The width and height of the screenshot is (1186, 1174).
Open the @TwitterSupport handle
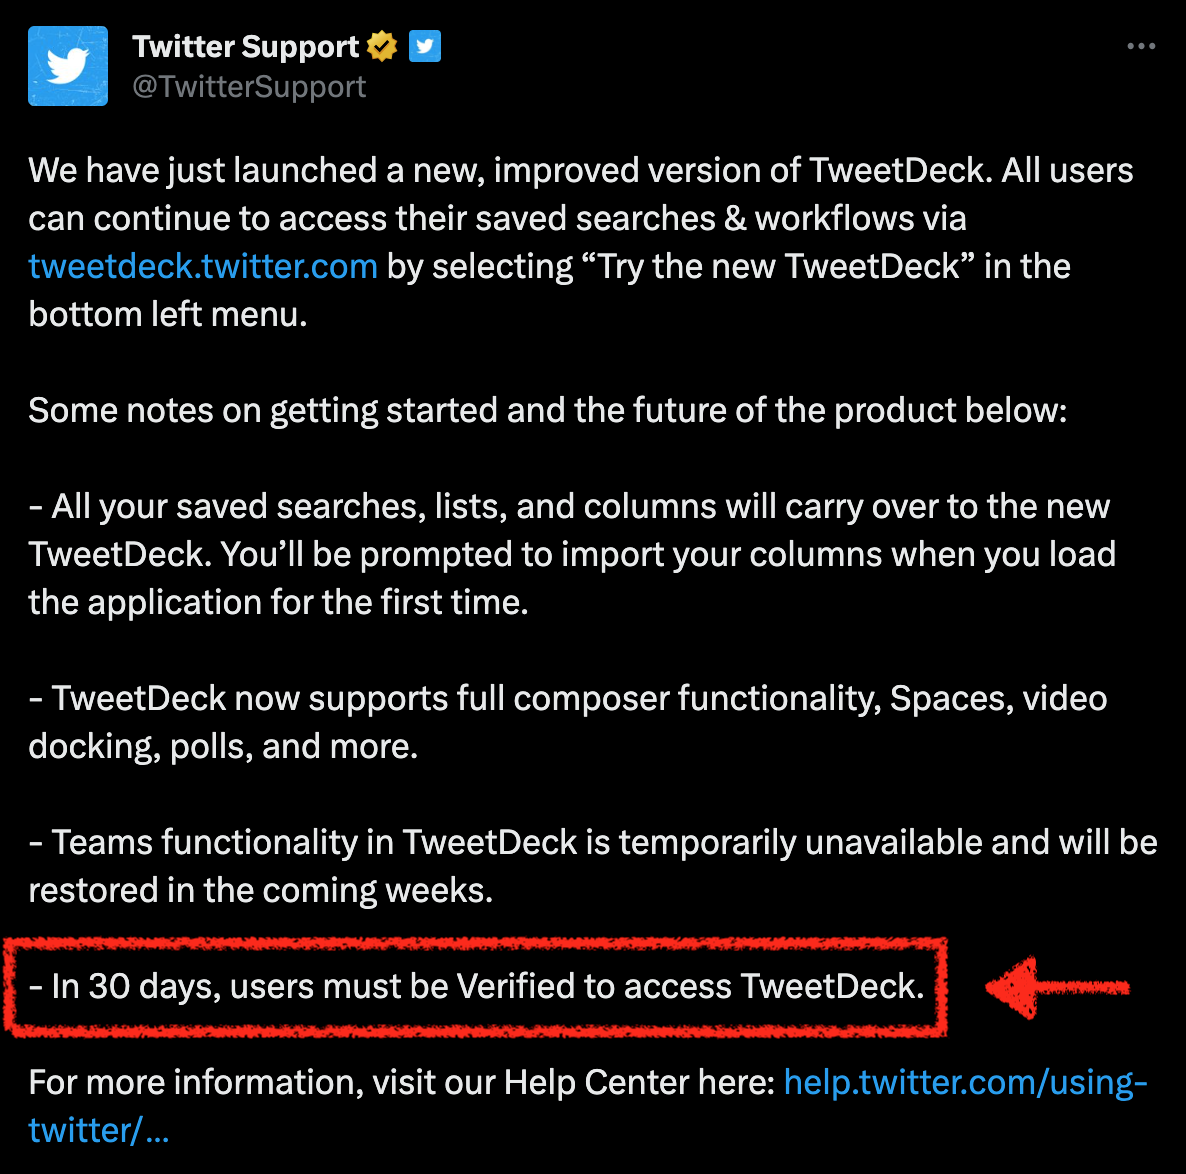[x=250, y=86]
